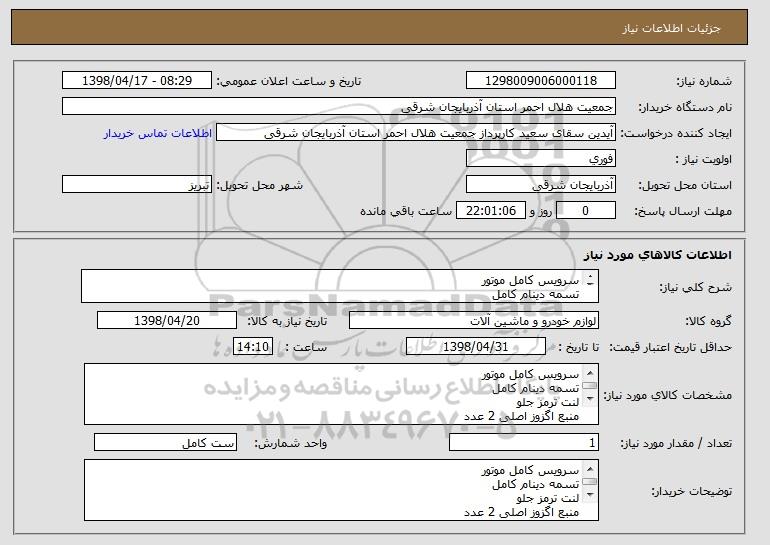Click the header جزئیات اطلاعات نیاز
This screenshot has width=770, height=545.
[671, 28]
